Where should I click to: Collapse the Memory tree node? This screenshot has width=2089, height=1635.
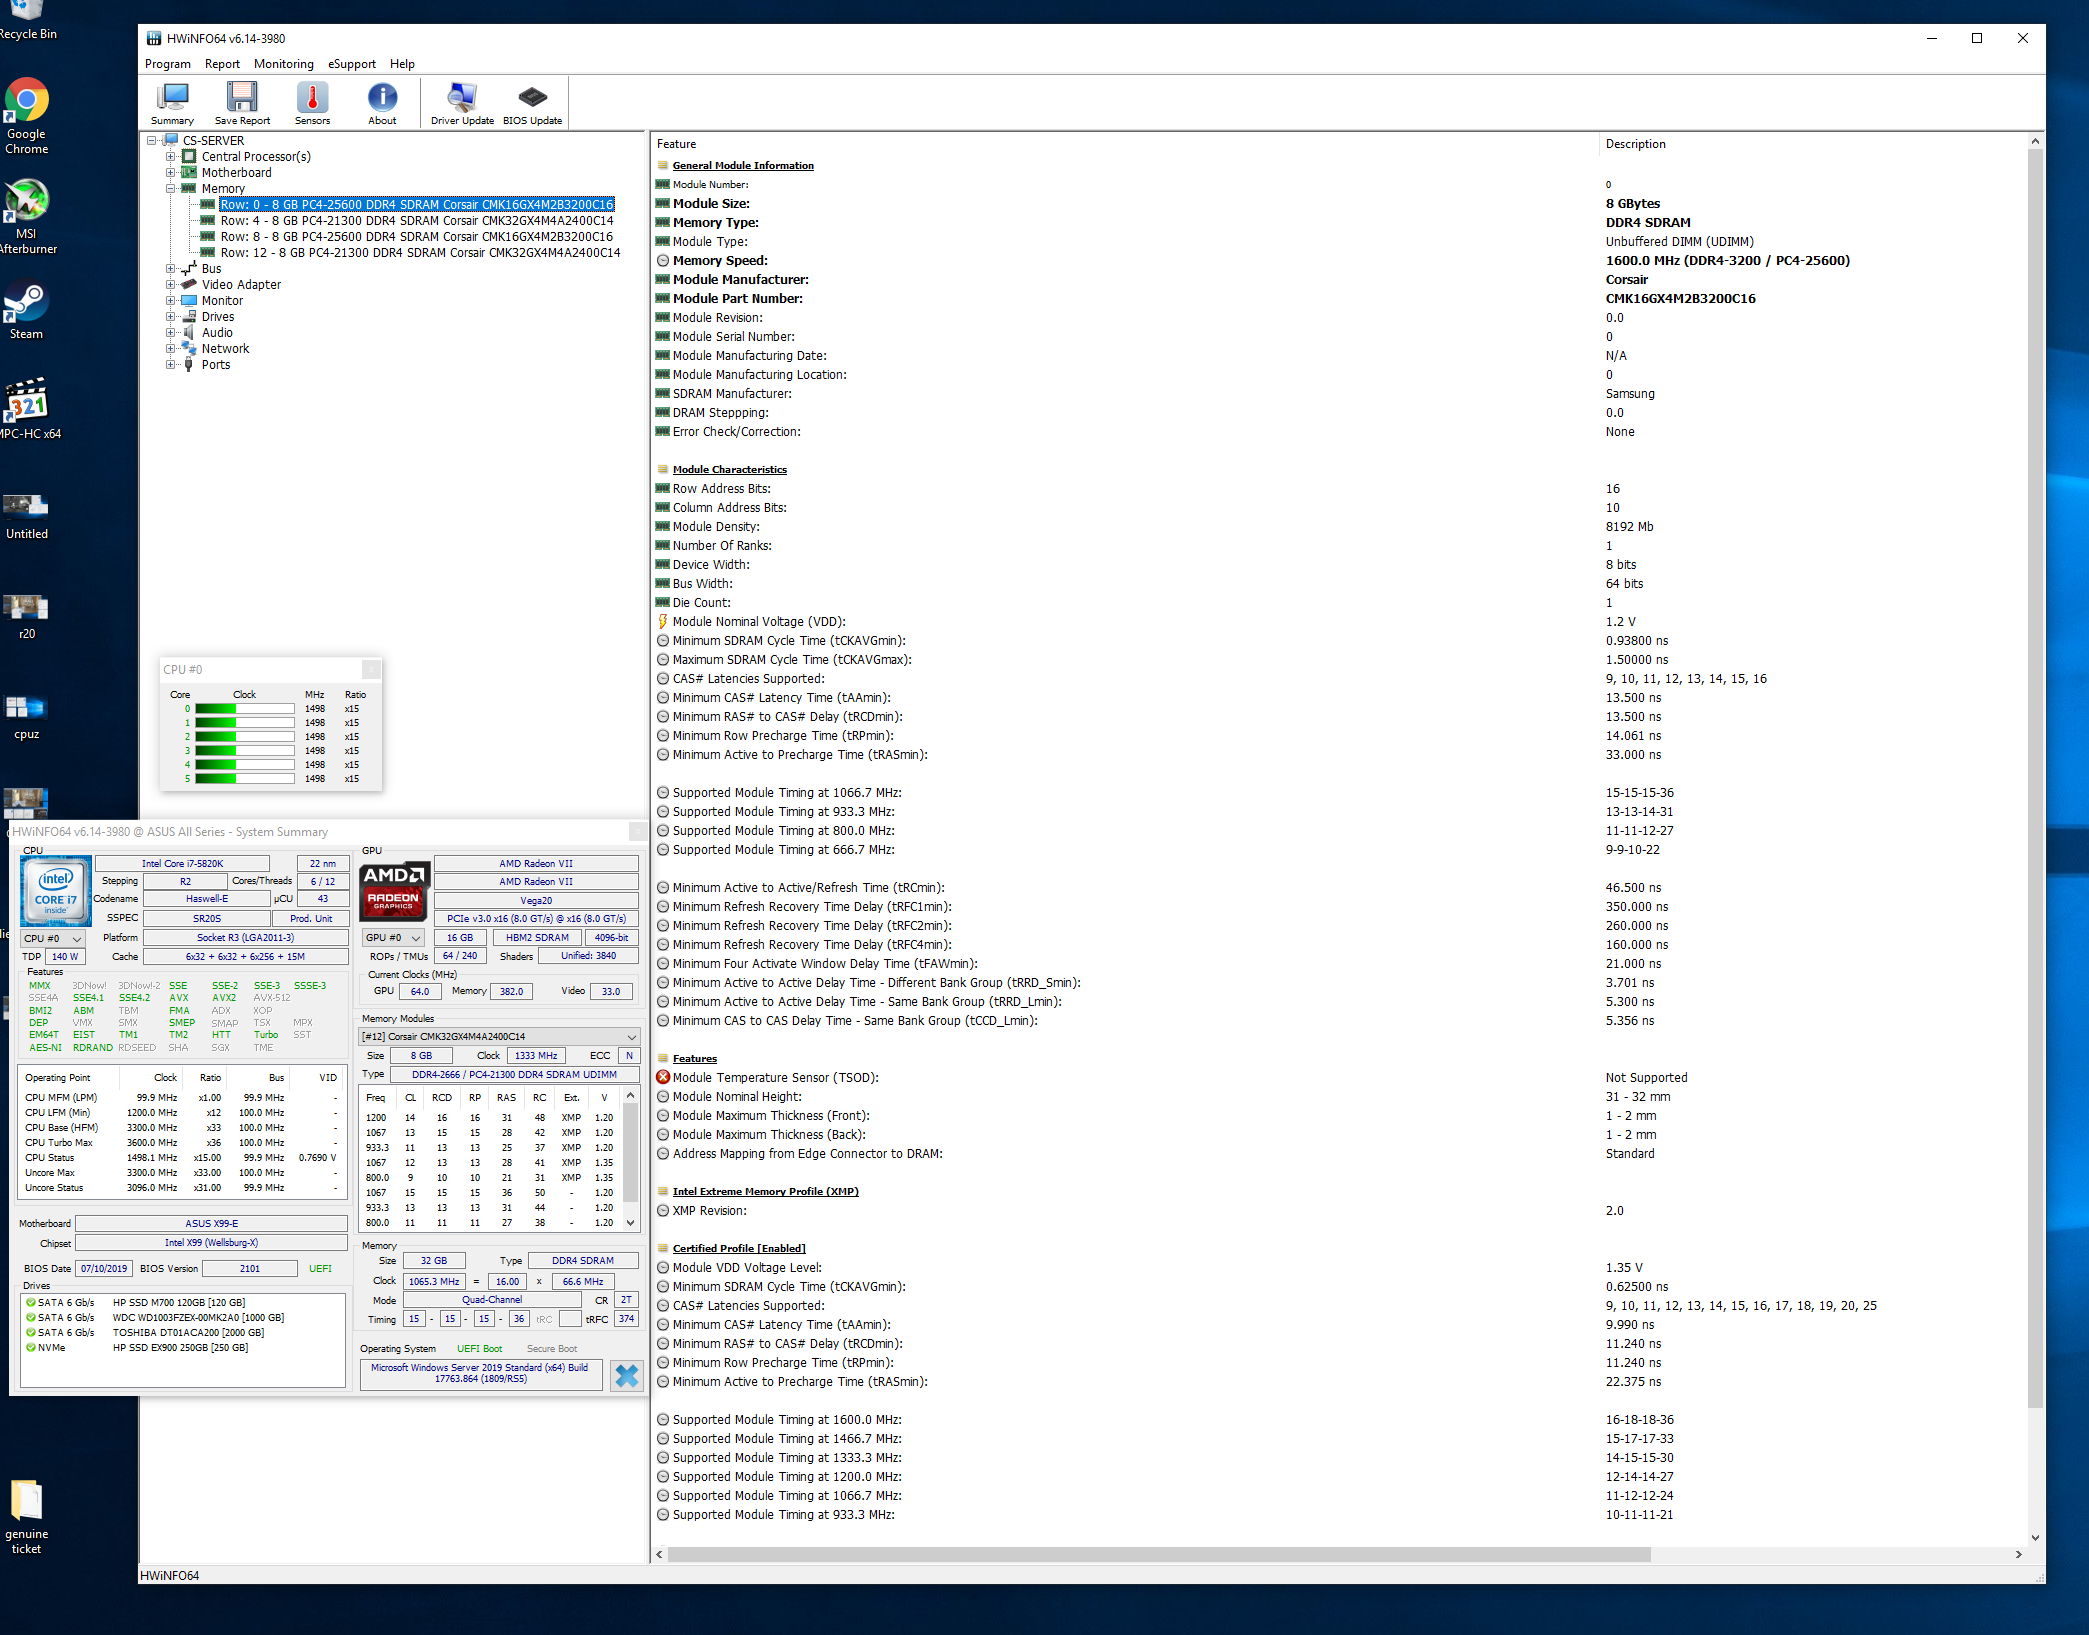pos(170,189)
